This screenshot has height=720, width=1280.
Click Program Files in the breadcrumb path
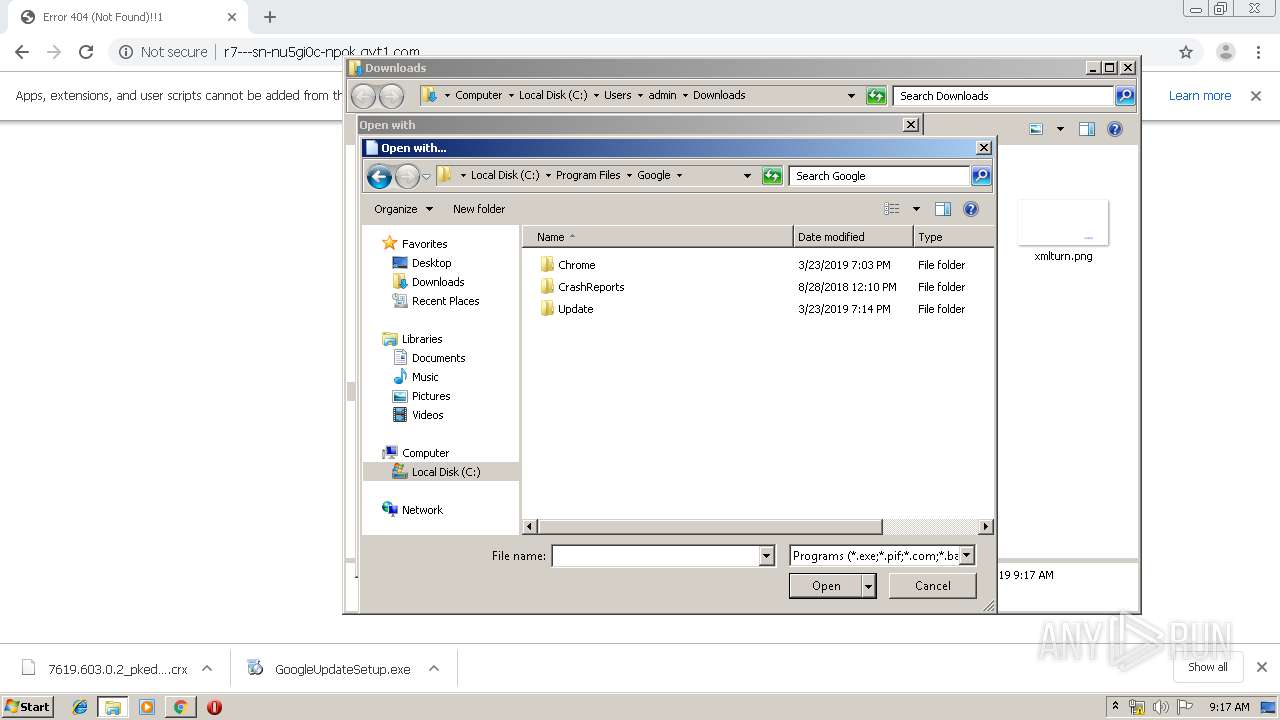click(x=588, y=175)
